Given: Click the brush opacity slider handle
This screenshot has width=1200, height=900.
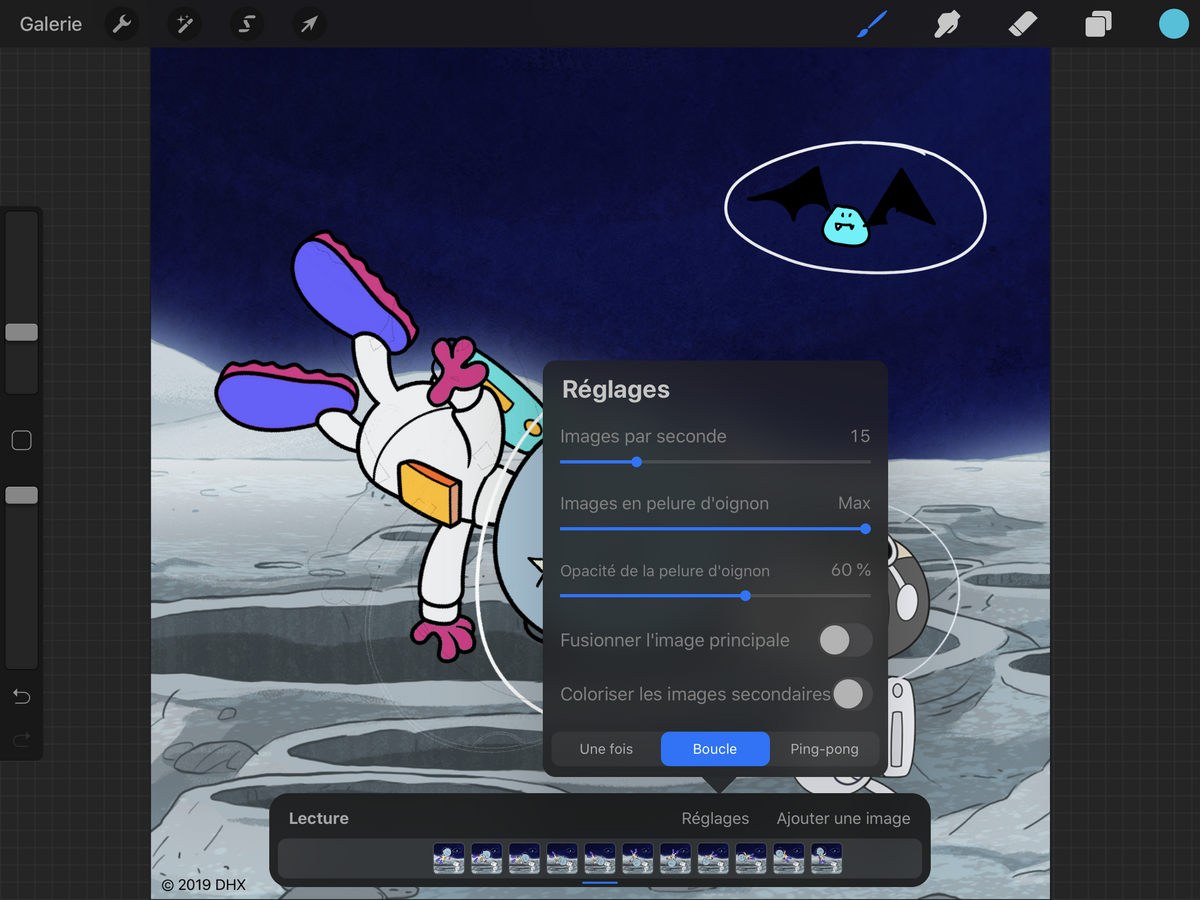Looking at the screenshot, I should click(x=21, y=495).
